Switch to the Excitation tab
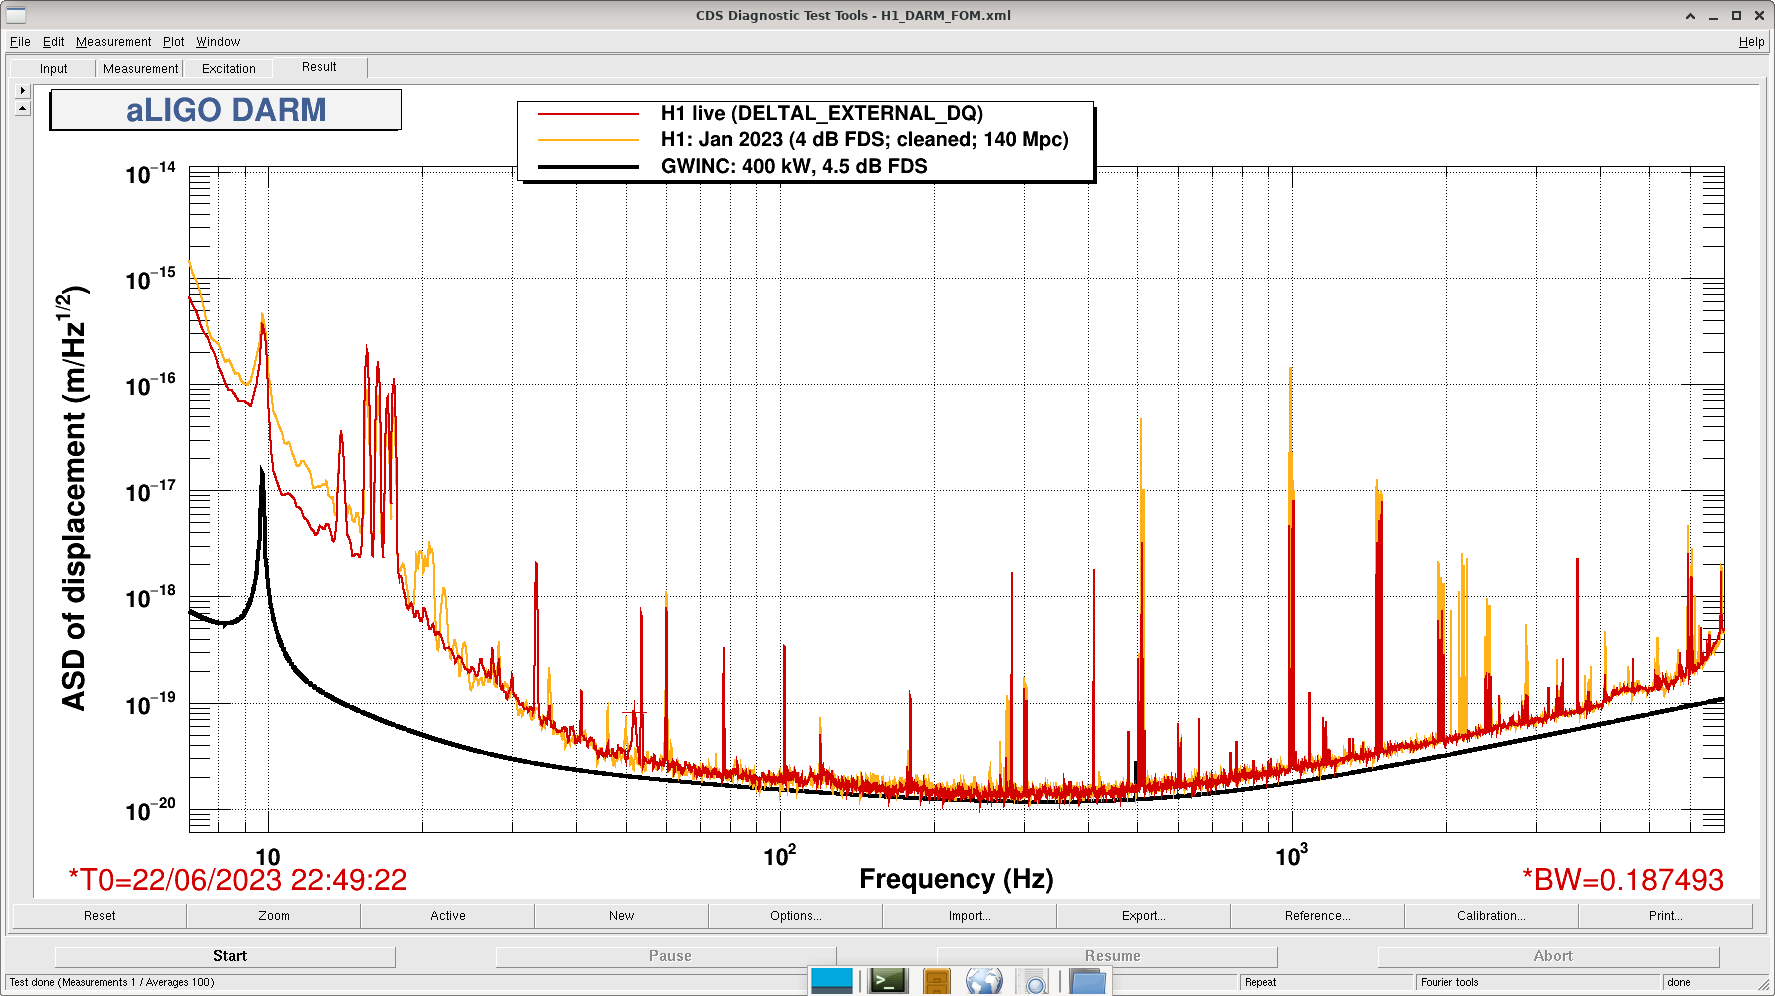 point(228,69)
